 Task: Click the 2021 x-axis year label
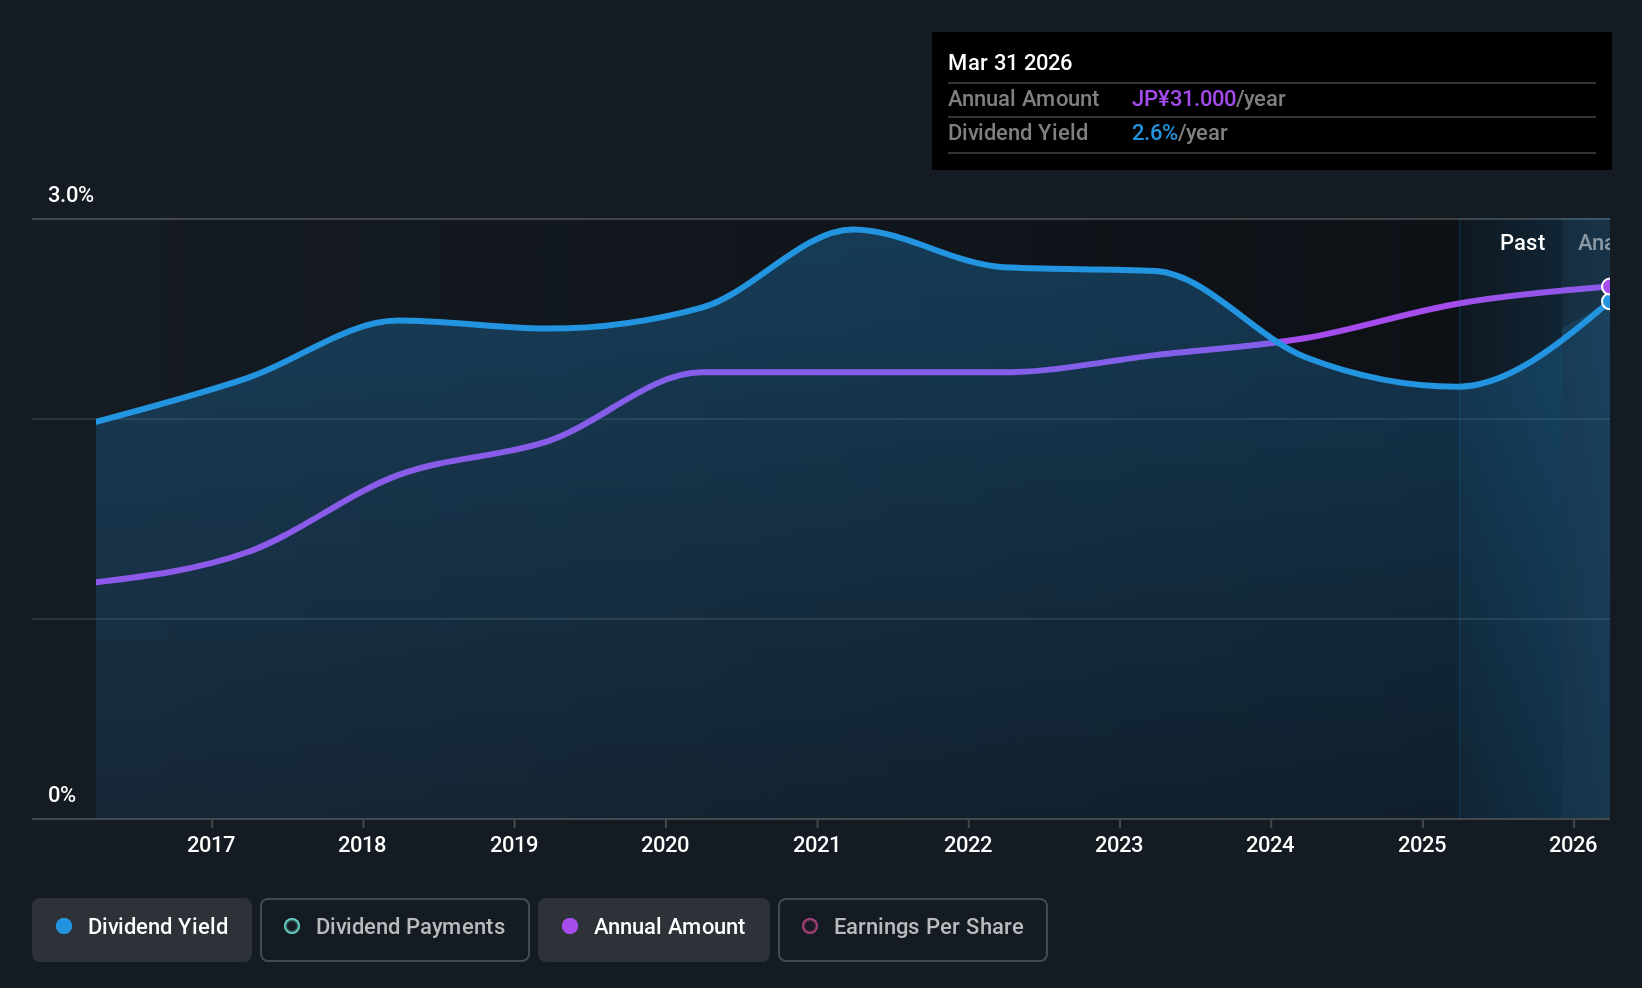[x=817, y=845]
